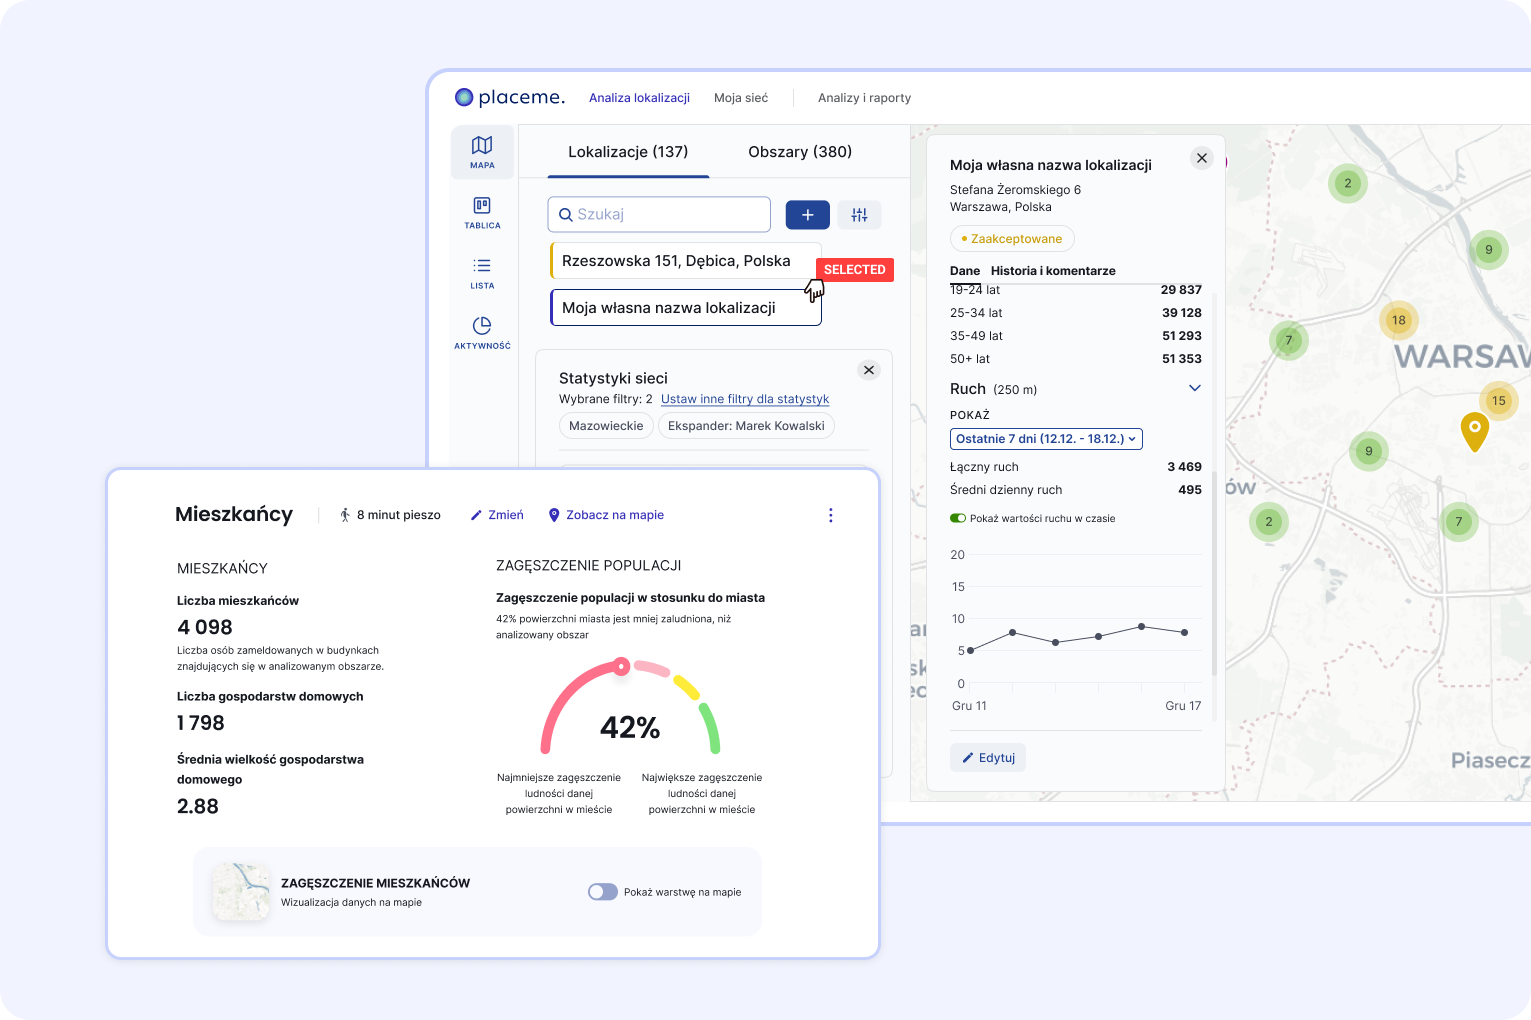Add a new location with plus button
Image resolution: width=1531 pixels, height=1020 pixels.
click(x=807, y=214)
